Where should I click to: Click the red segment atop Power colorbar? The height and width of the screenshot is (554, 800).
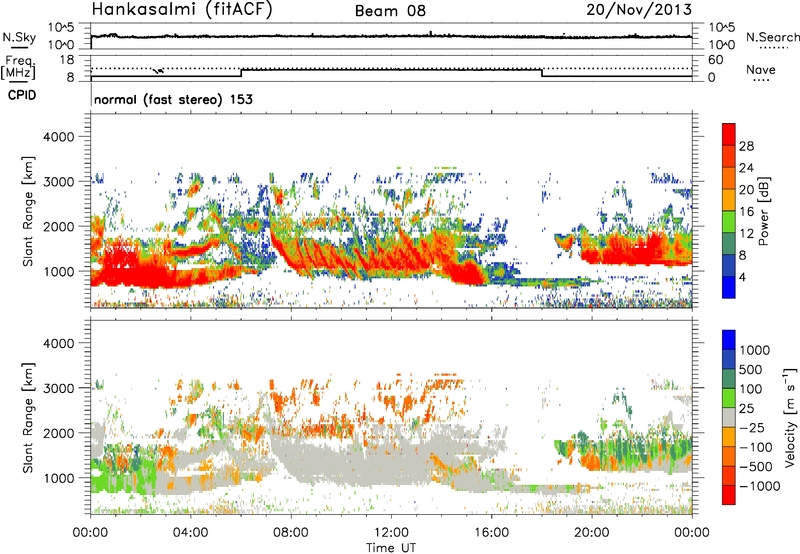tap(729, 134)
